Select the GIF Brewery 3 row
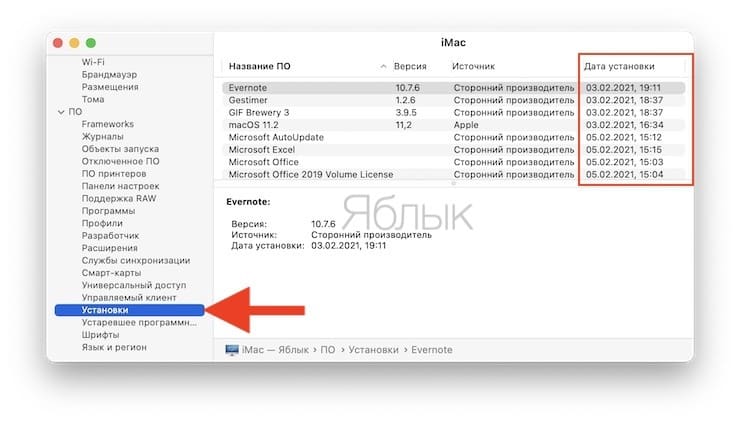 (453, 112)
